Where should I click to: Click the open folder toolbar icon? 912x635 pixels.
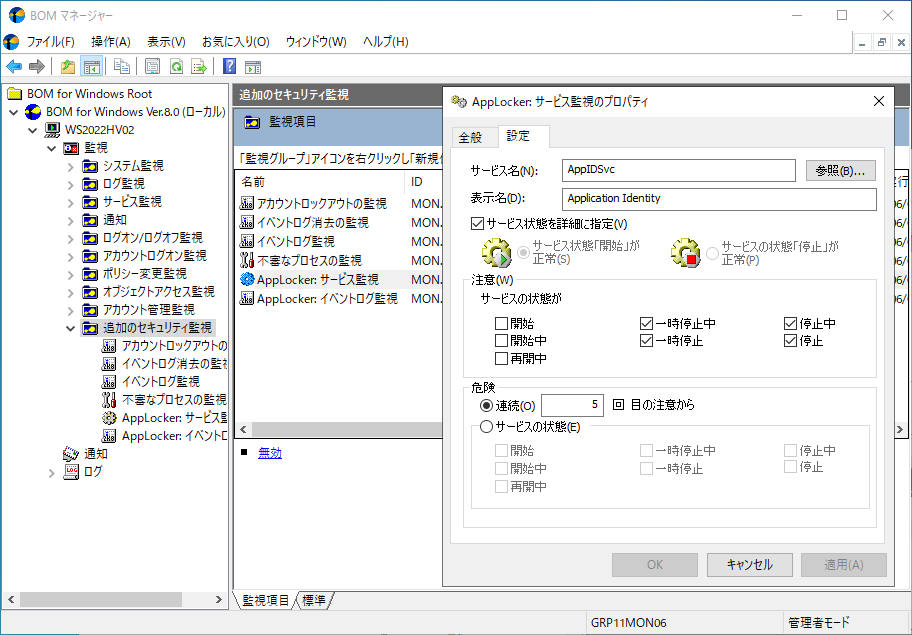coord(67,66)
